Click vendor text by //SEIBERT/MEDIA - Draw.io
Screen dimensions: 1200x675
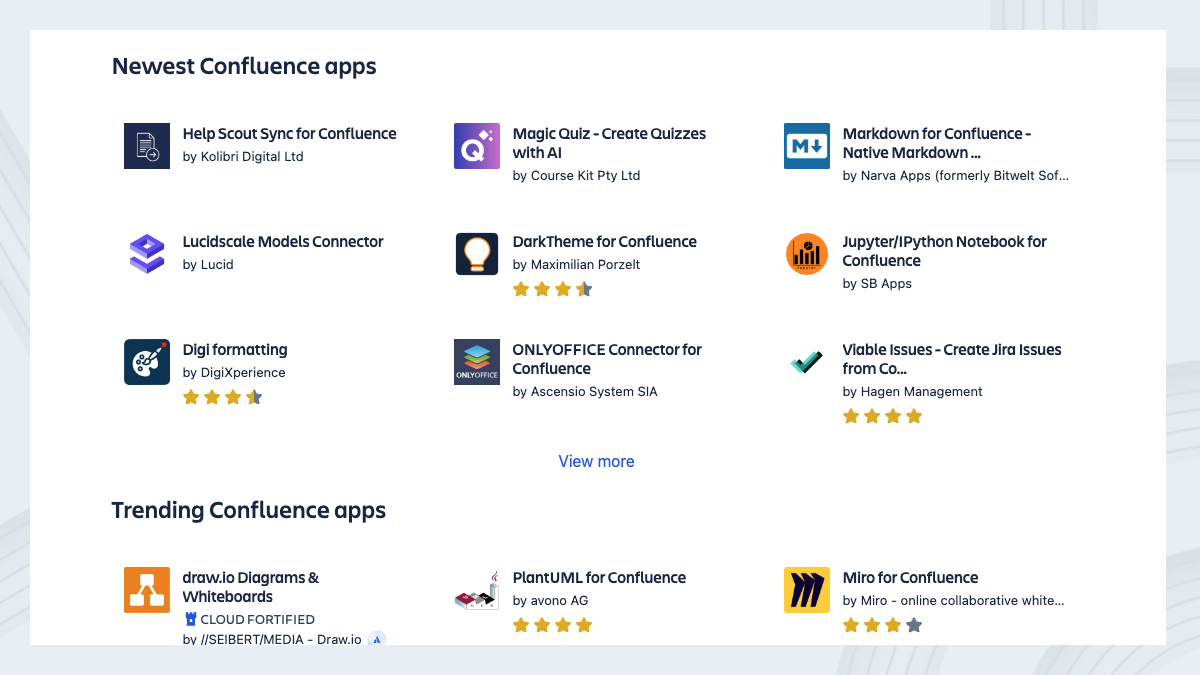coord(272,639)
